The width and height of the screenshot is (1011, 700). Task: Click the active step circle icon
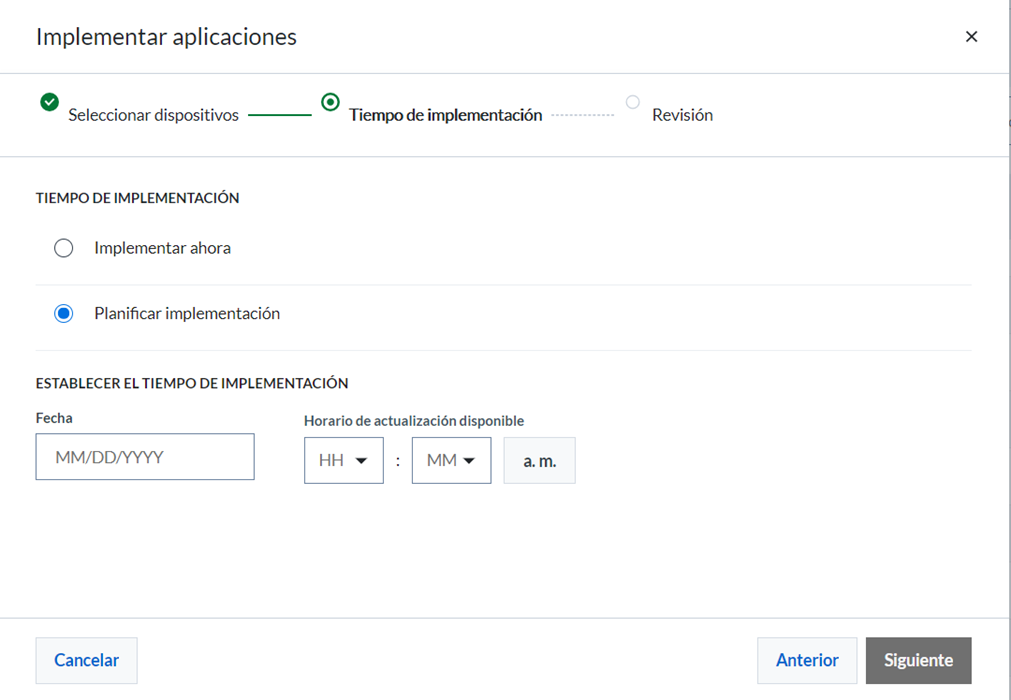(x=330, y=102)
